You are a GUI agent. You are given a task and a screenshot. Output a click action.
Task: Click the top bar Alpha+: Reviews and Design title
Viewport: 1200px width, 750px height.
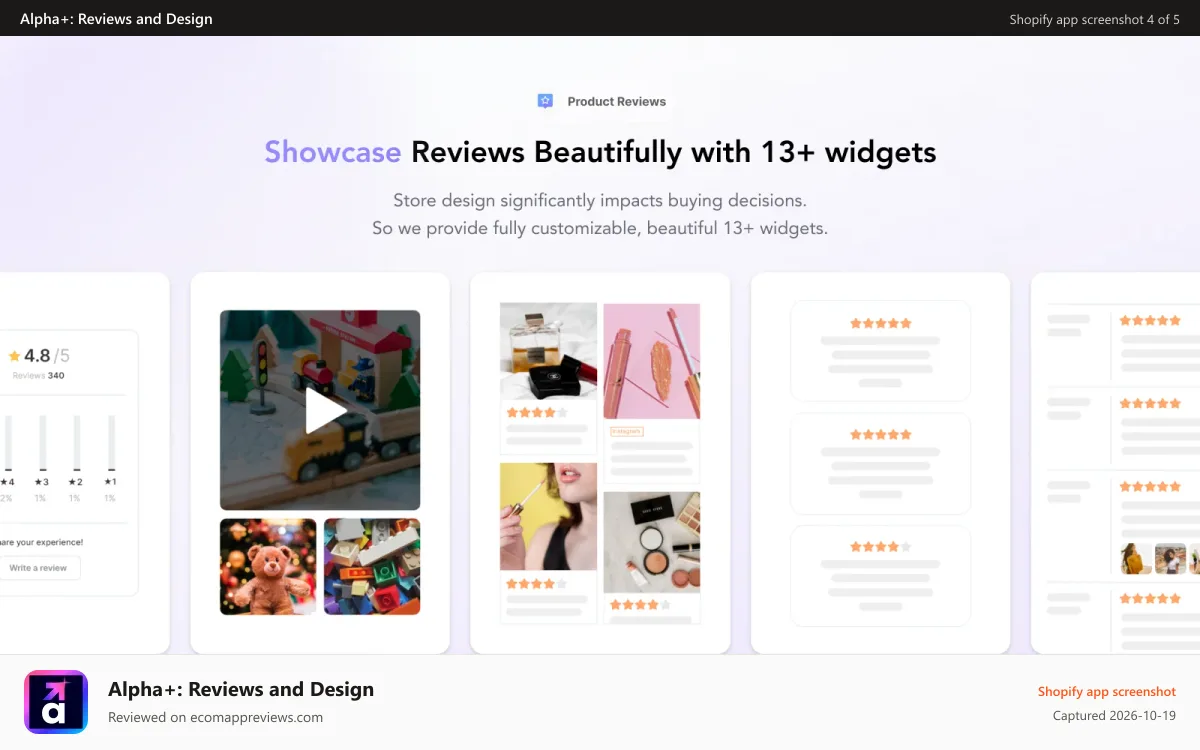click(116, 19)
